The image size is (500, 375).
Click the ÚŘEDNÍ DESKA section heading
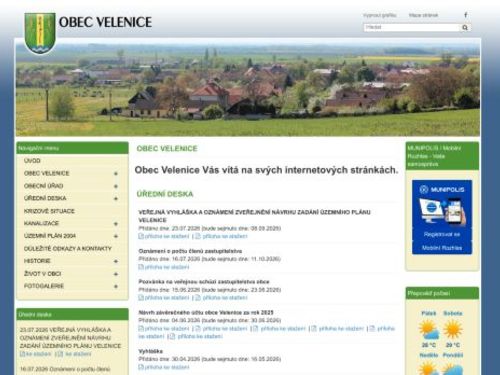[x=165, y=194]
